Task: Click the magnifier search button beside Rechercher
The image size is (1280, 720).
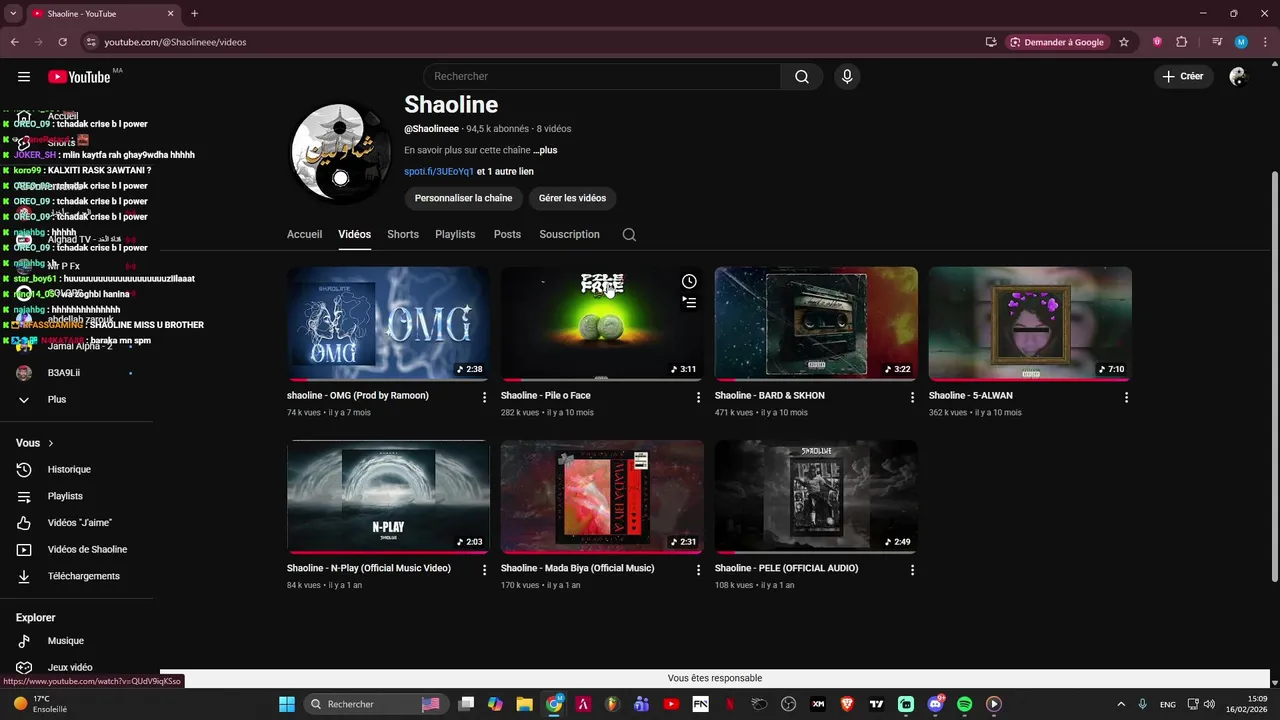Action: pyautogui.click(x=802, y=77)
